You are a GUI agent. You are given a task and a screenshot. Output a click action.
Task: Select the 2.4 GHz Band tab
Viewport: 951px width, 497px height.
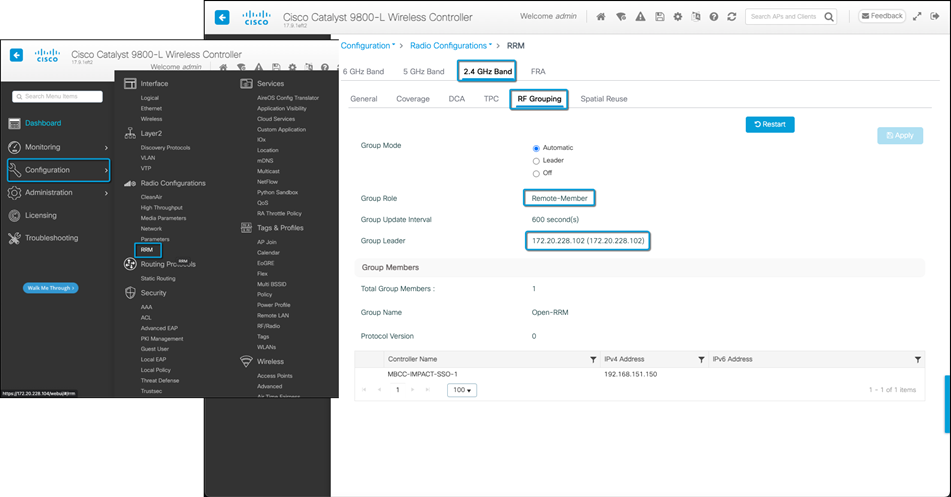pos(488,71)
